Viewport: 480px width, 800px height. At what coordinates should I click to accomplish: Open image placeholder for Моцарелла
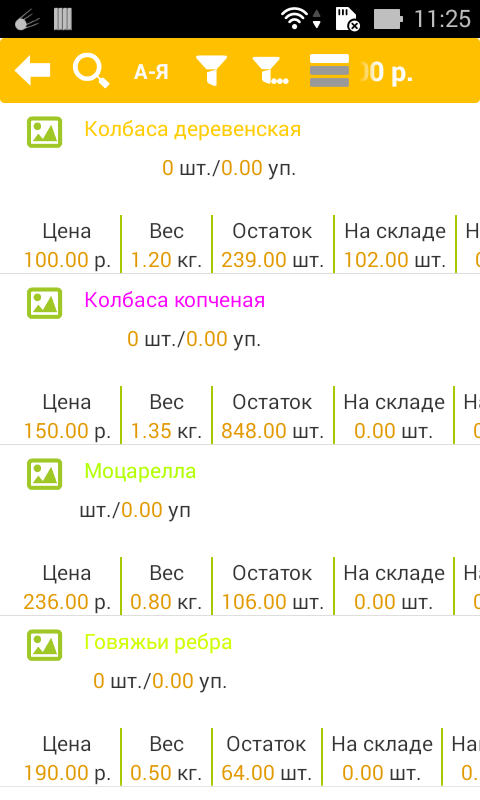(x=44, y=474)
